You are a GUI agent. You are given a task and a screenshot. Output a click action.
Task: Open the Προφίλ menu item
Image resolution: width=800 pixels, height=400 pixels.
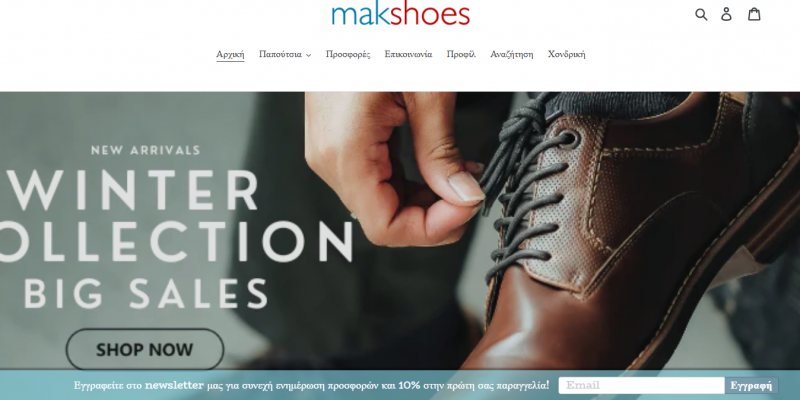(x=461, y=54)
